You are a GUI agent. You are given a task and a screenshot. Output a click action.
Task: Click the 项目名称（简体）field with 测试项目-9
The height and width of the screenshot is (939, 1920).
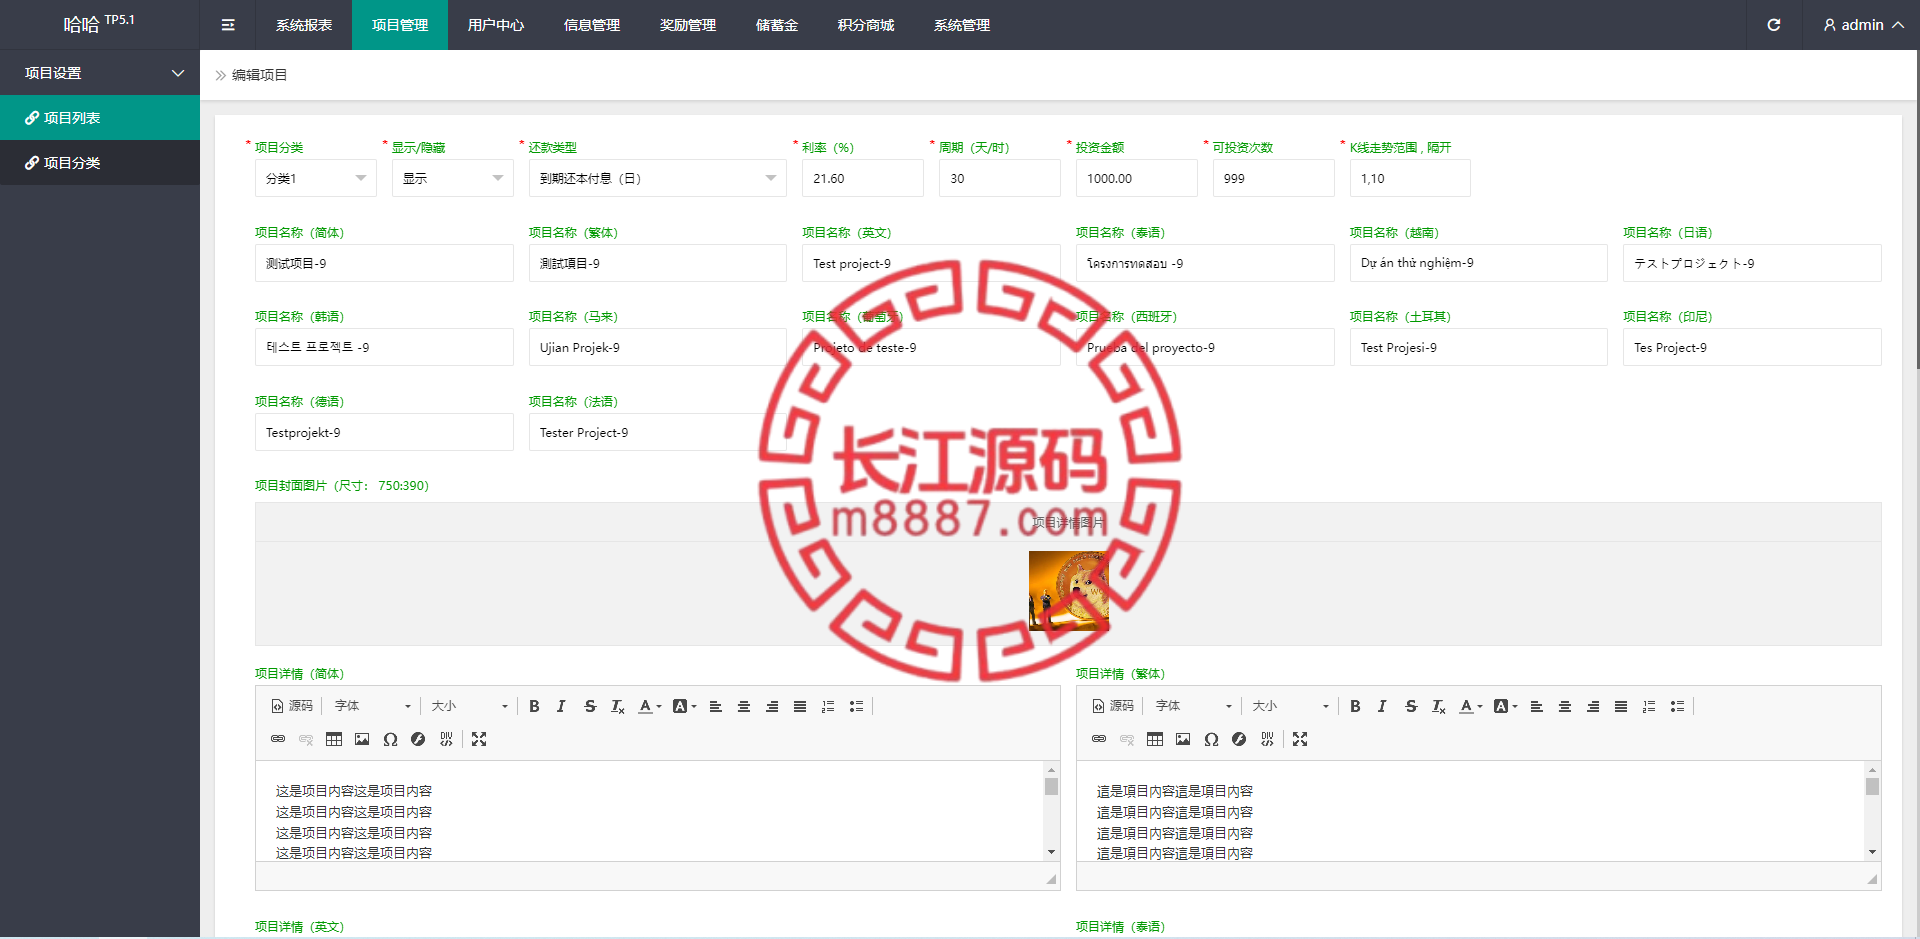pyautogui.click(x=384, y=263)
